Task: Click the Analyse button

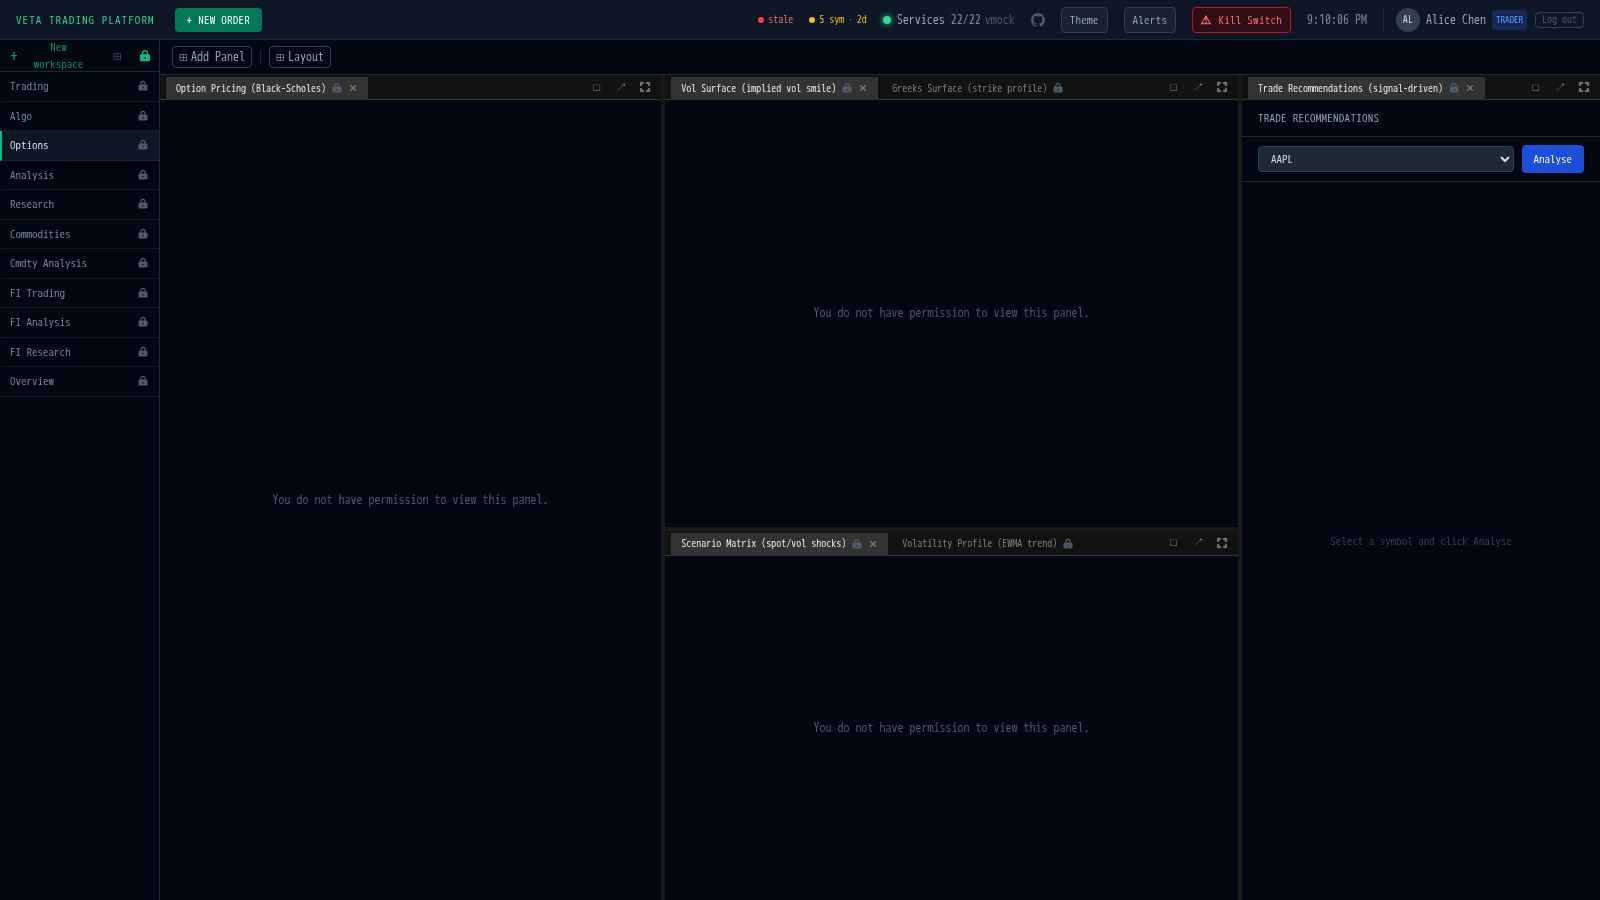Action: (1552, 159)
